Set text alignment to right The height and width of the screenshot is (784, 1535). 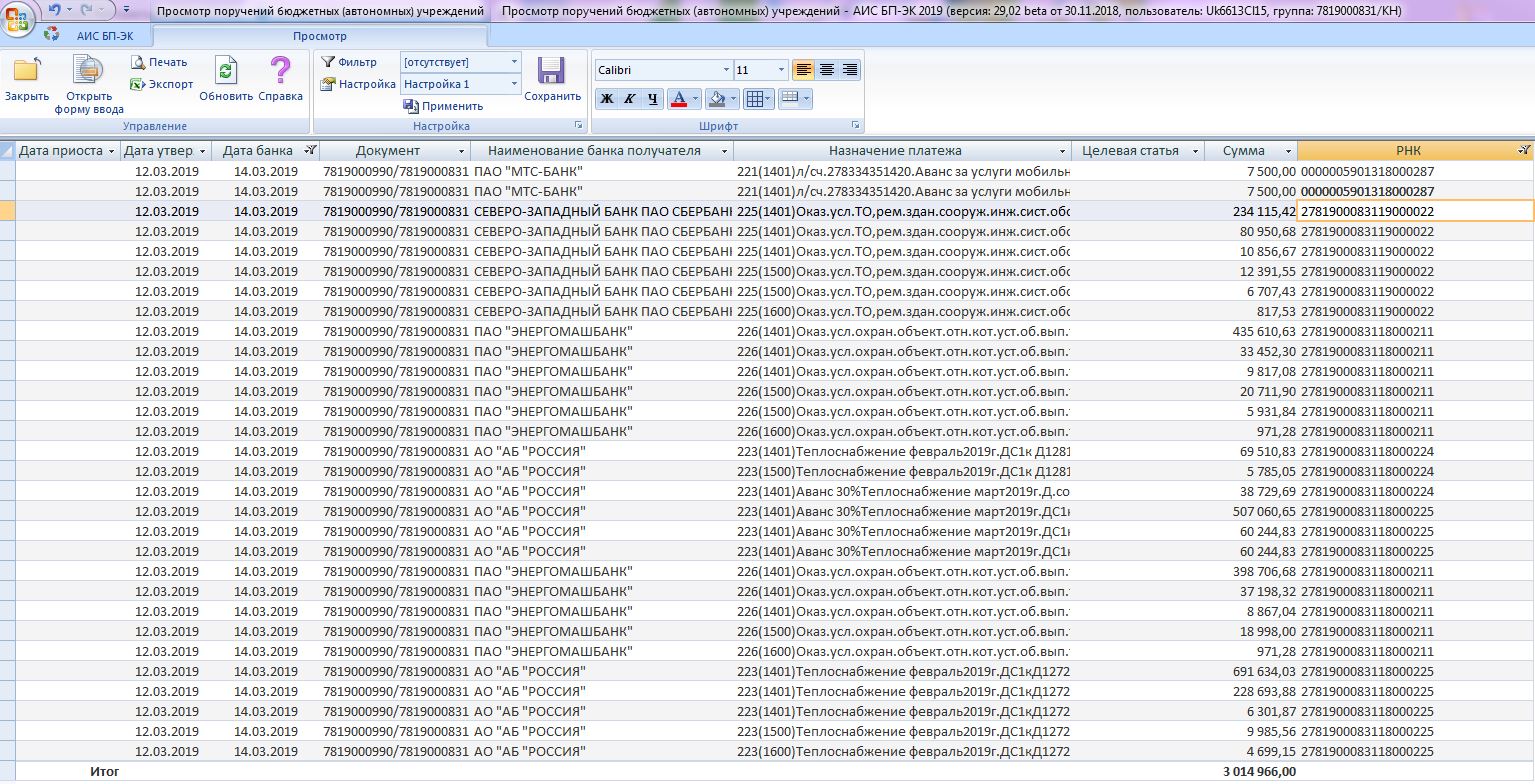[850, 70]
